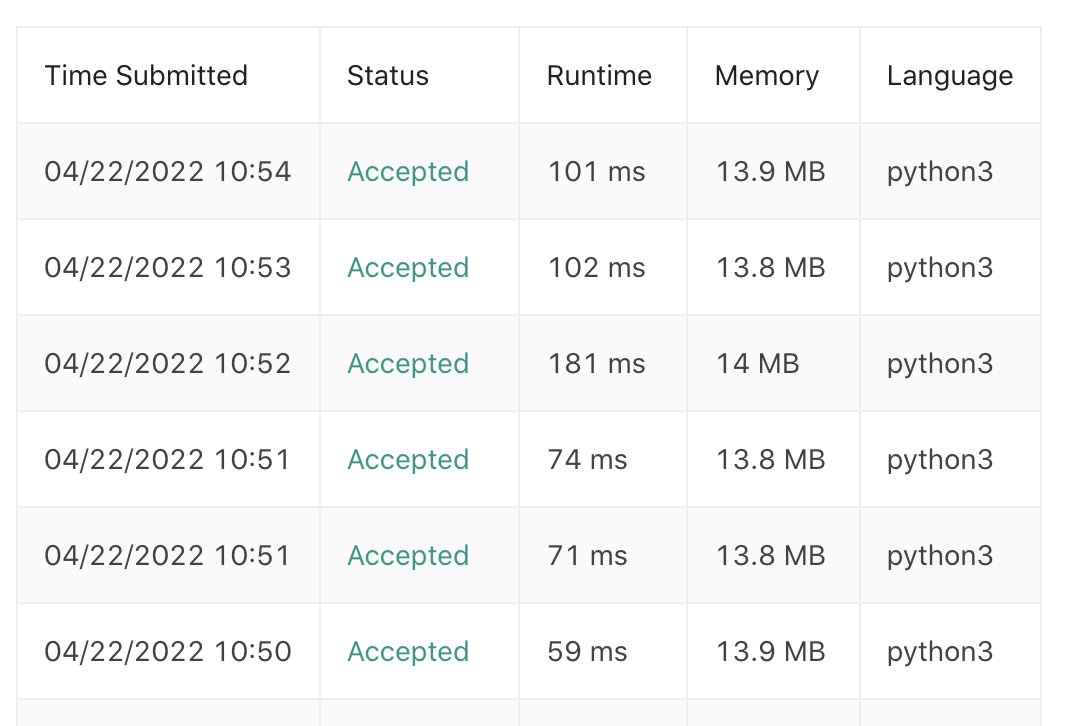Click the Time Submitted column header
Image resolution: width=1078 pixels, height=726 pixels.
(x=146, y=76)
